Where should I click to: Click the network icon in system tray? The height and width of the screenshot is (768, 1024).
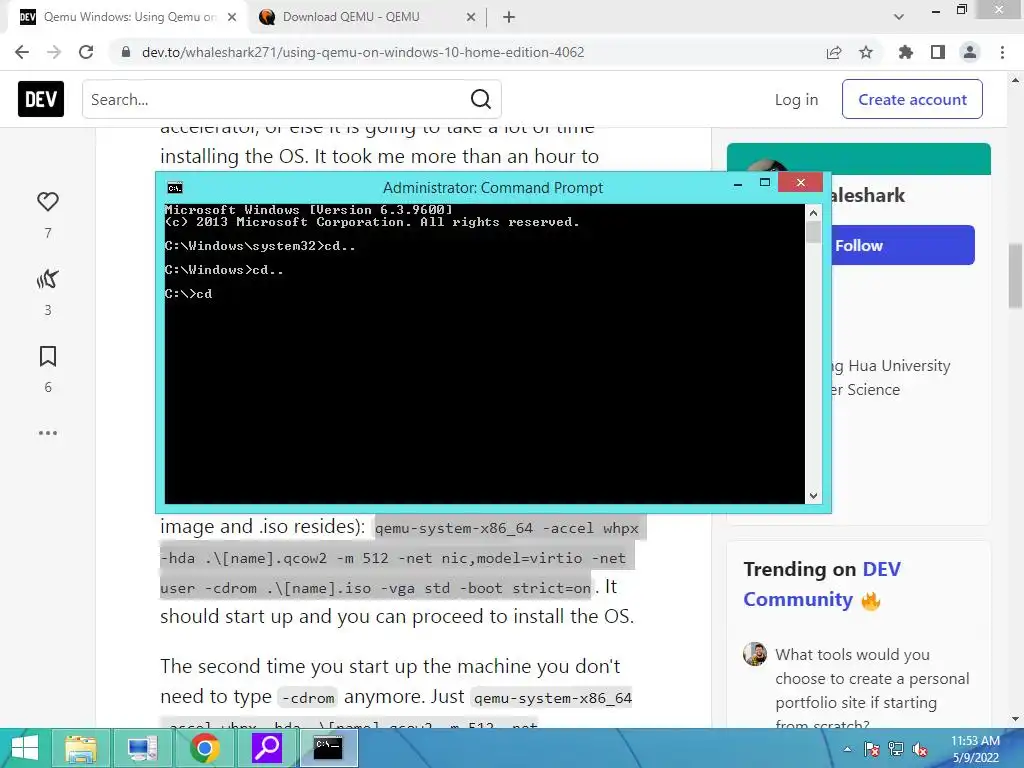(x=896, y=750)
